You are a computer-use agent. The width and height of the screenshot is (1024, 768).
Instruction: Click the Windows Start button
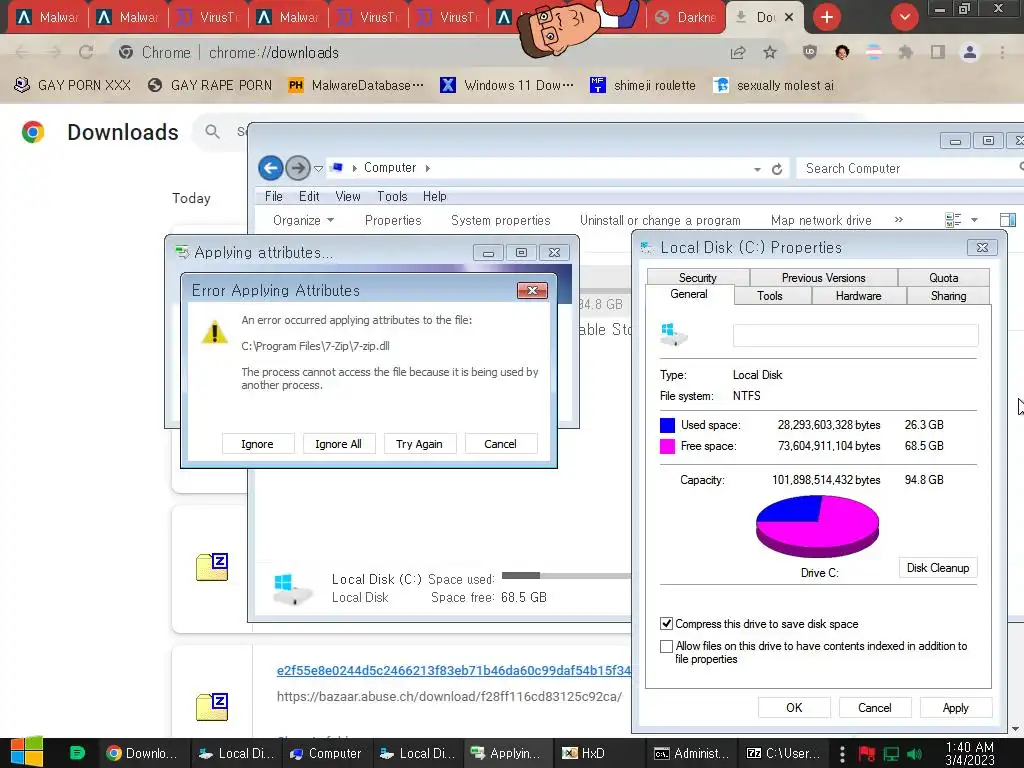27,752
